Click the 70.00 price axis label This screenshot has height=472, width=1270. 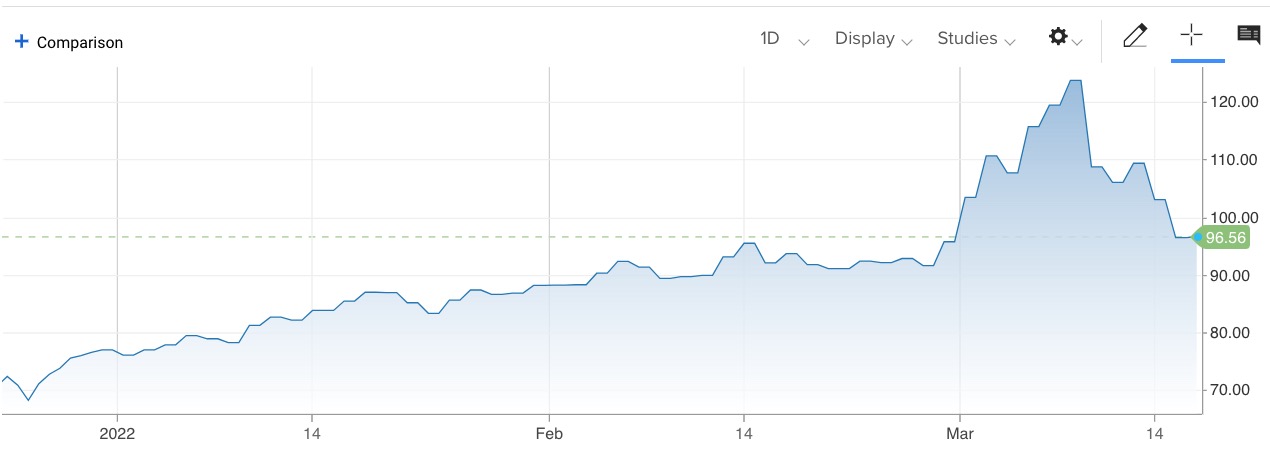[1233, 390]
